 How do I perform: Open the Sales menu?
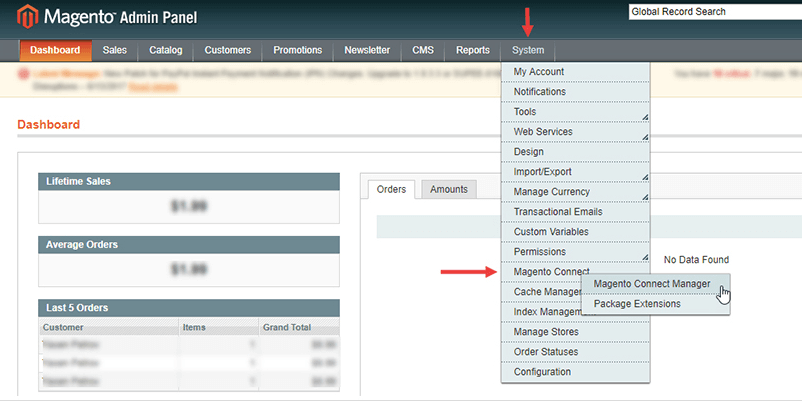click(x=114, y=50)
